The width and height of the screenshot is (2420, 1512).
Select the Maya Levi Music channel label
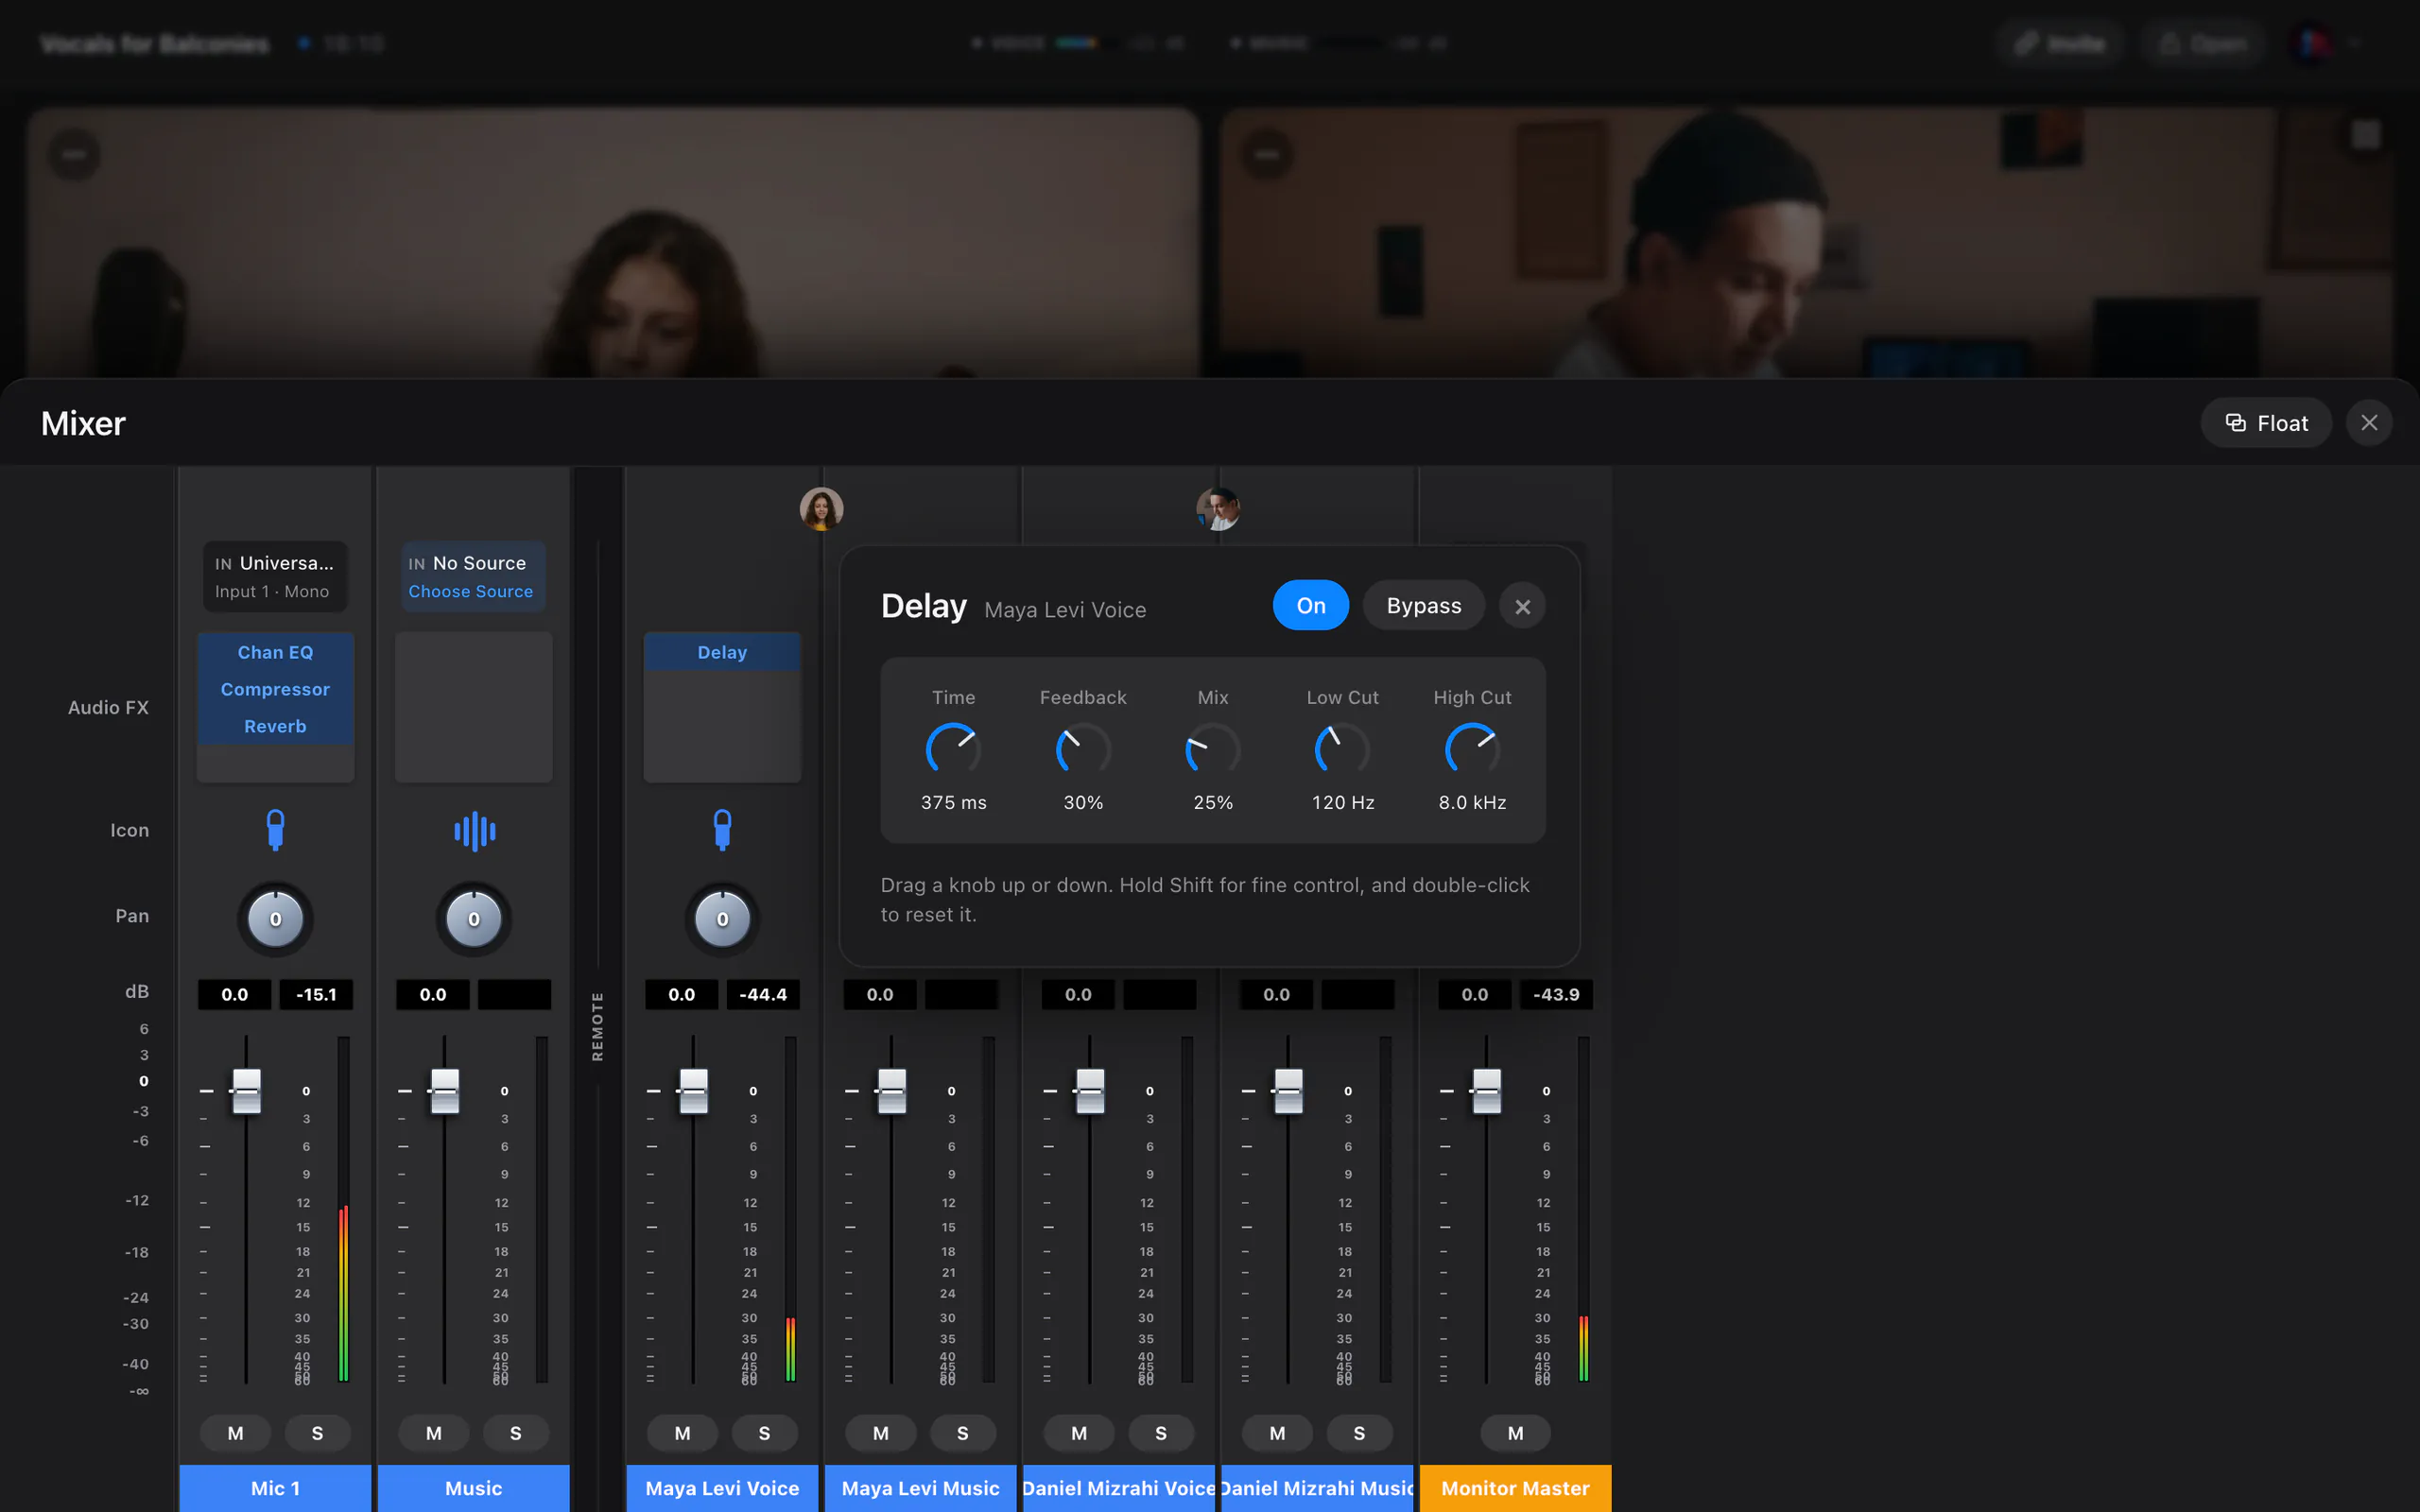pyautogui.click(x=920, y=1488)
